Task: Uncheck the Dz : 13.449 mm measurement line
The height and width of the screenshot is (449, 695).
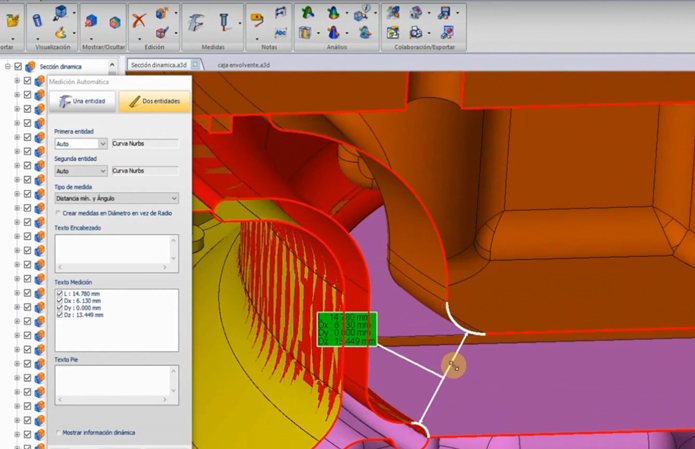Action: (60, 315)
